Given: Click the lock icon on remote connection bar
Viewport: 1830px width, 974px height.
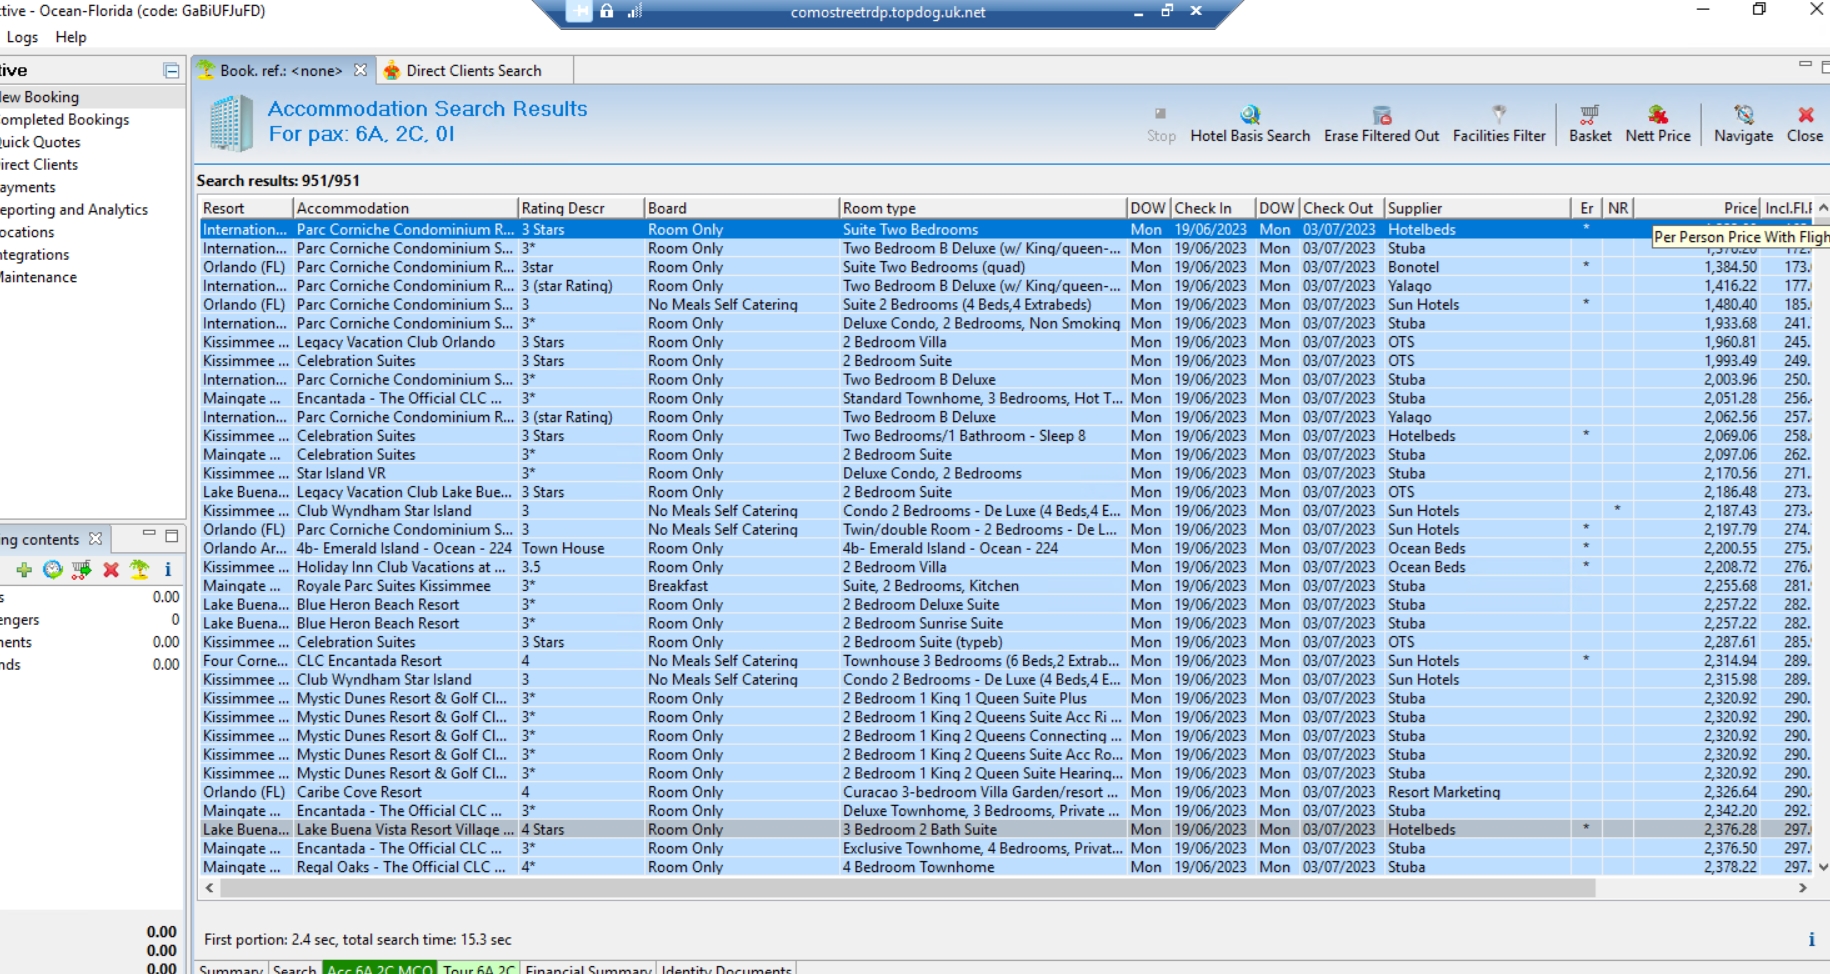Looking at the screenshot, I should (607, 11).
